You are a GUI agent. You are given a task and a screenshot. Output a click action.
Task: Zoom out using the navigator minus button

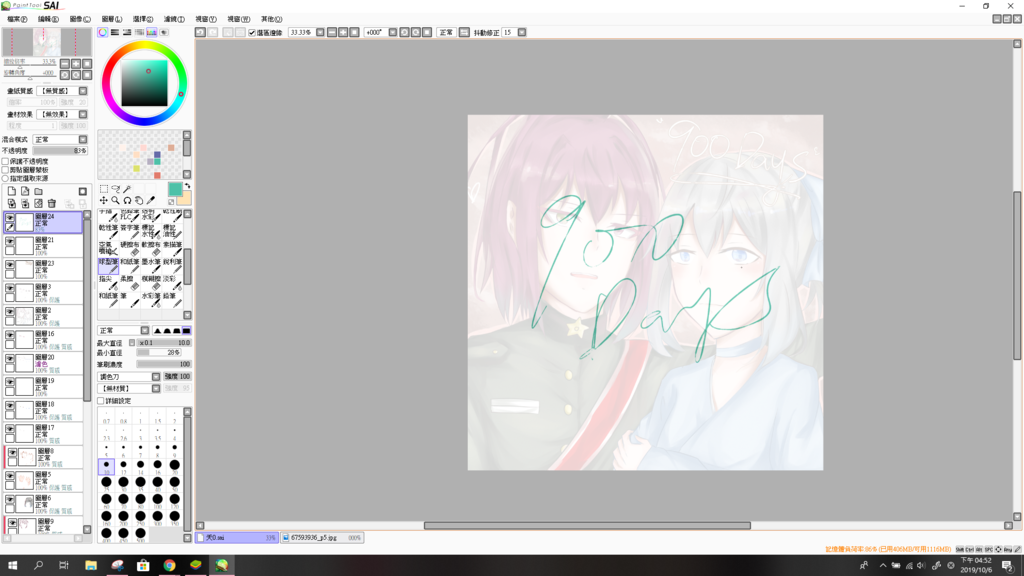coord(65,63)
